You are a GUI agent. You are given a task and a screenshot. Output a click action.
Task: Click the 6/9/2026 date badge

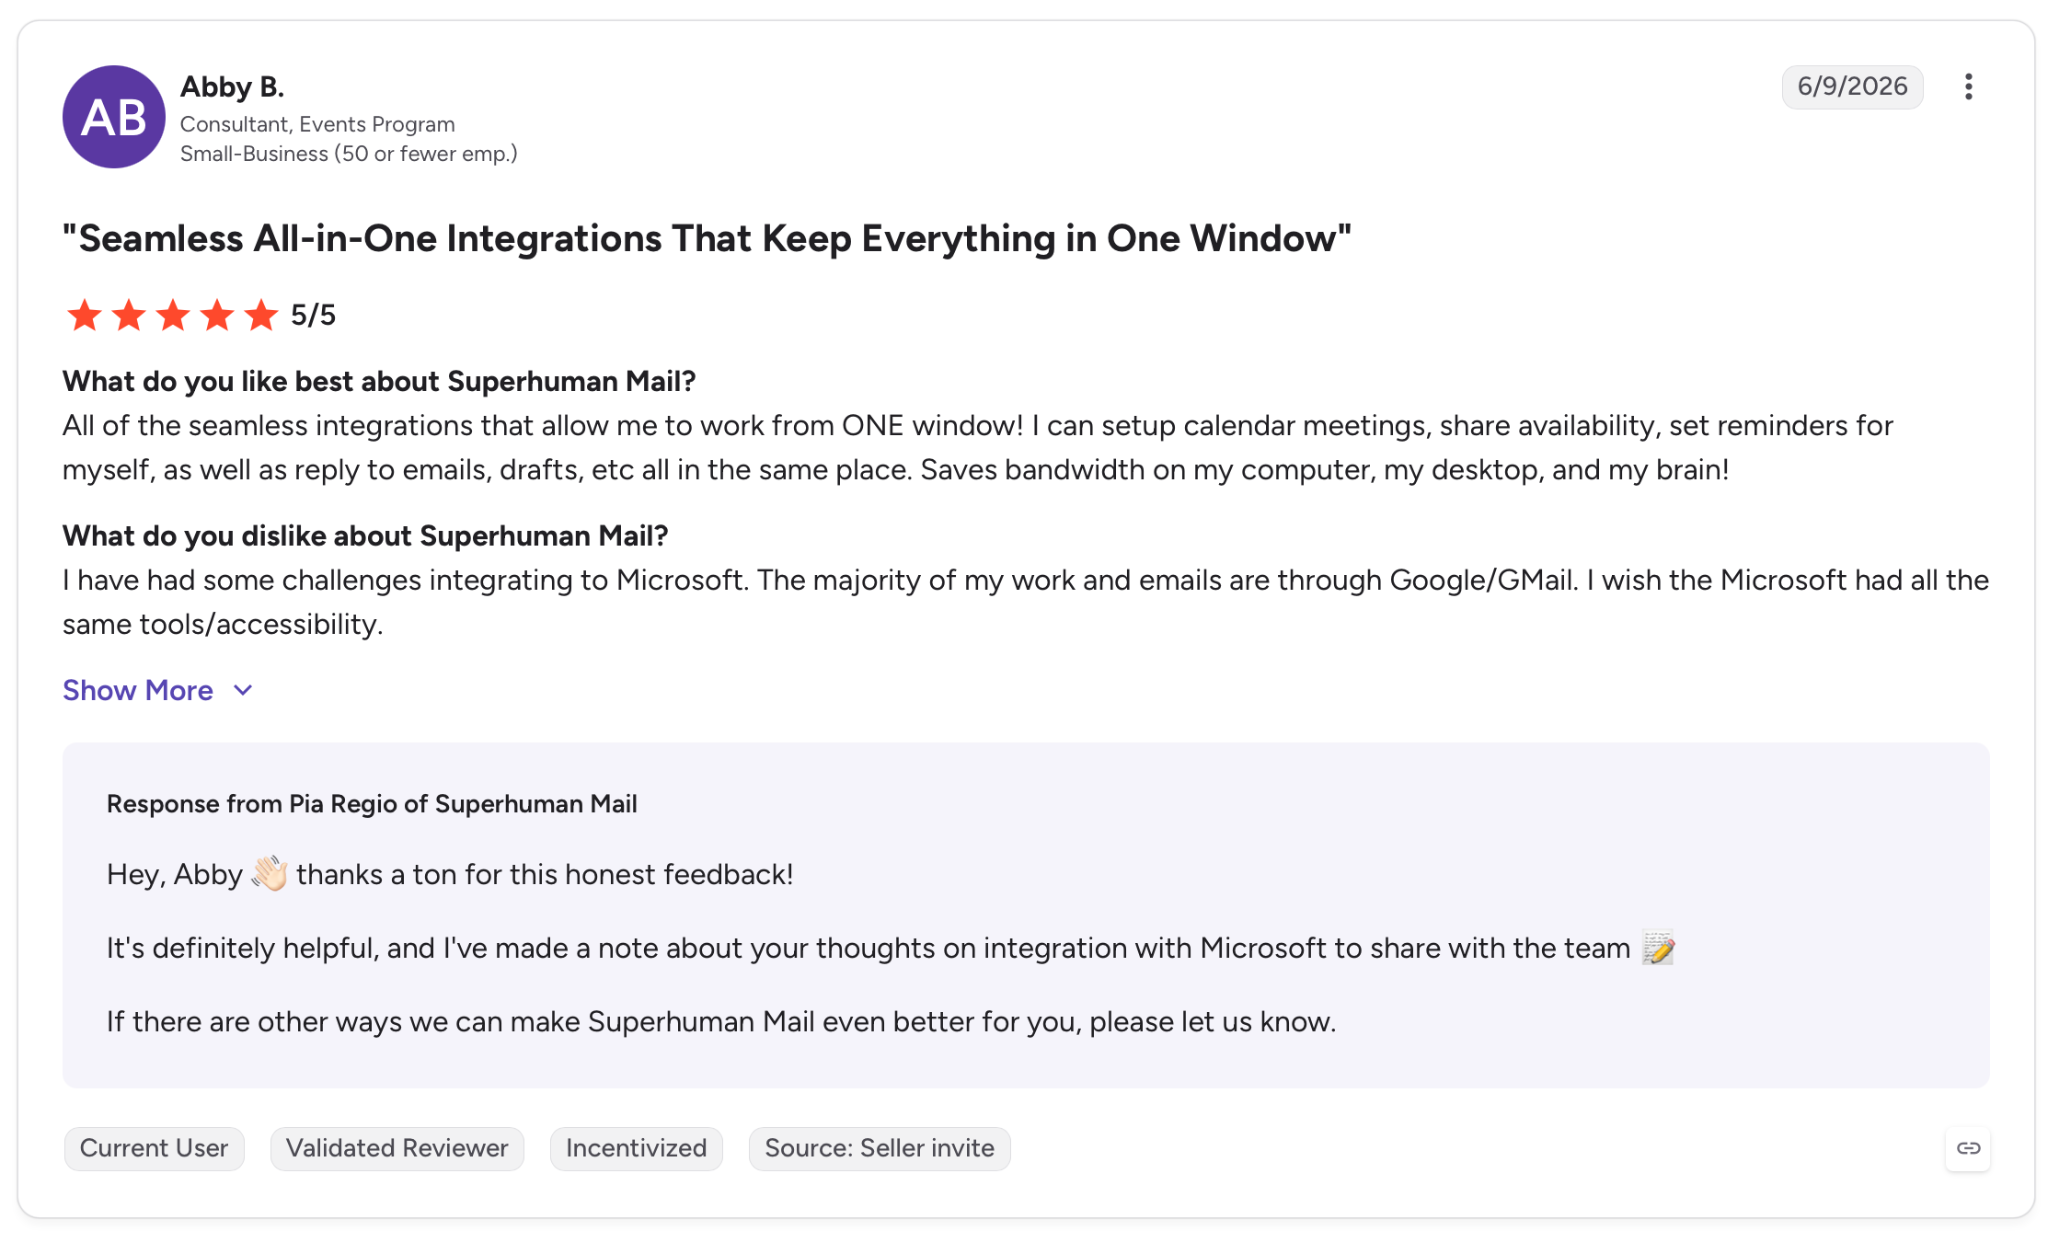(x=1852, y=87)
